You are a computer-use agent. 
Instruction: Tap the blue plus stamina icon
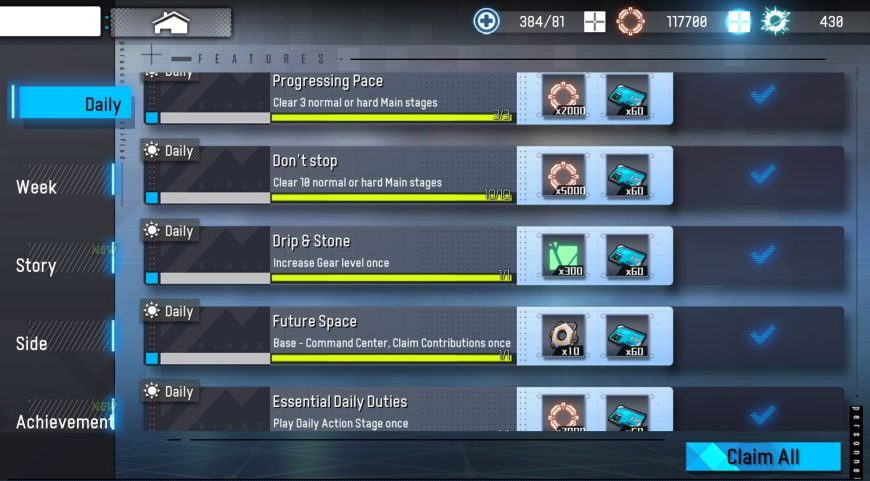click(x=486, y=22)
